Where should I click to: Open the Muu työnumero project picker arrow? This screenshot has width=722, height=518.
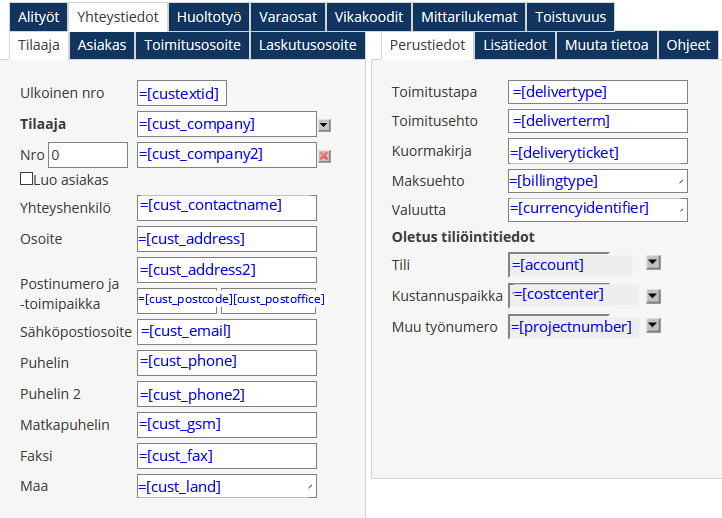click(653, 326)
